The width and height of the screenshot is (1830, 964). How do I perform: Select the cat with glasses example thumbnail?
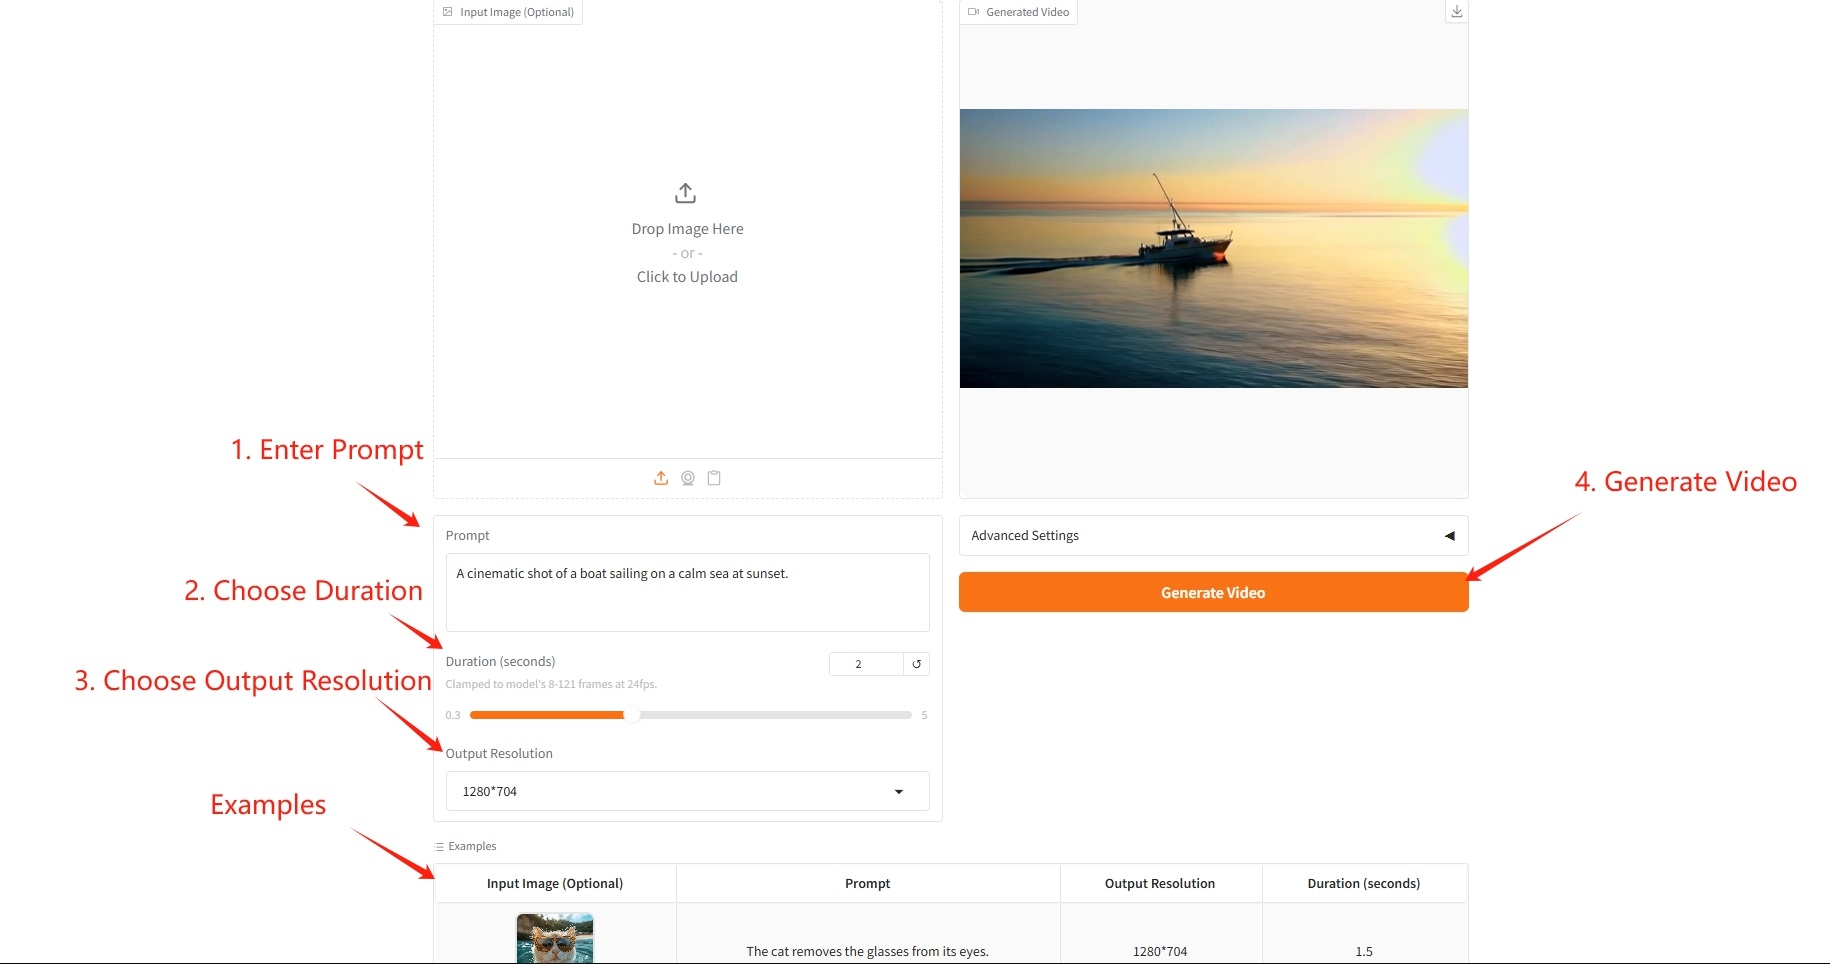pos(555,938)
